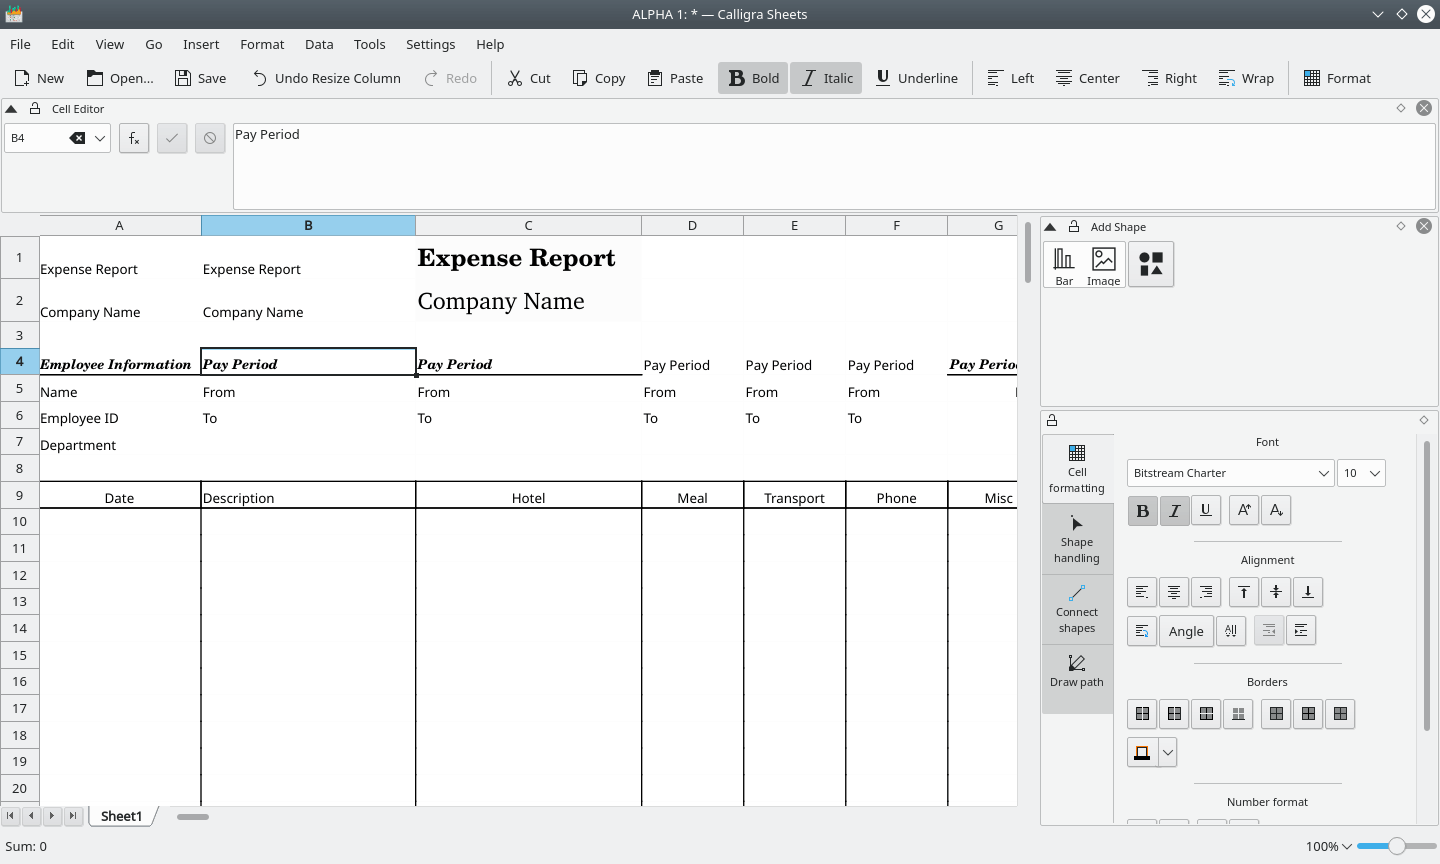Screen dimensions: 1440x864
Task: Click the Angle button
Action: 1186,631
